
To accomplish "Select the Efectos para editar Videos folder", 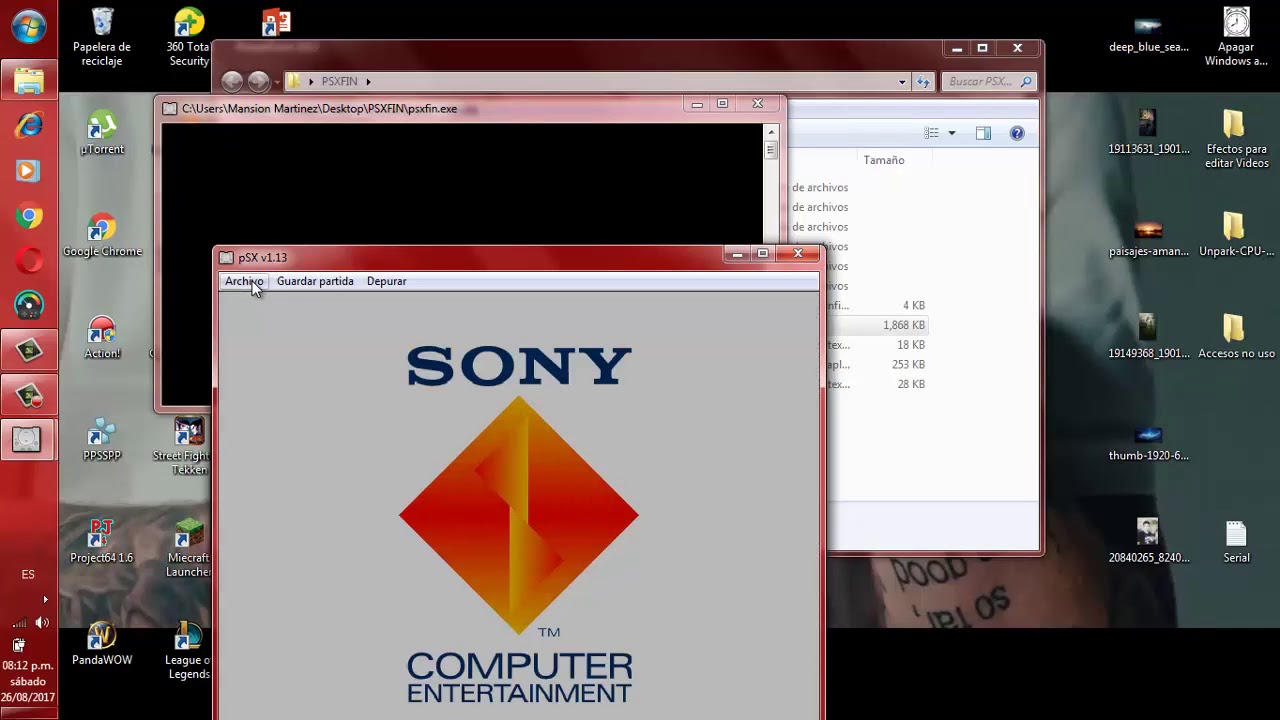I will [x=1236, y=139].
